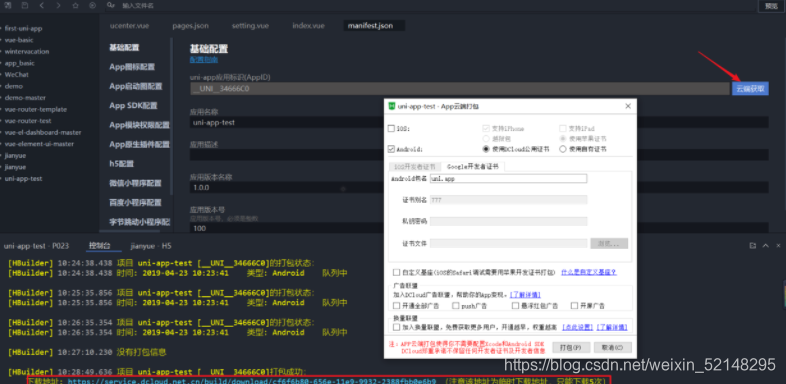The image size is (786, 384).
Task: Open the uni-app-test - P023 console tab
Action: [36, 246]
